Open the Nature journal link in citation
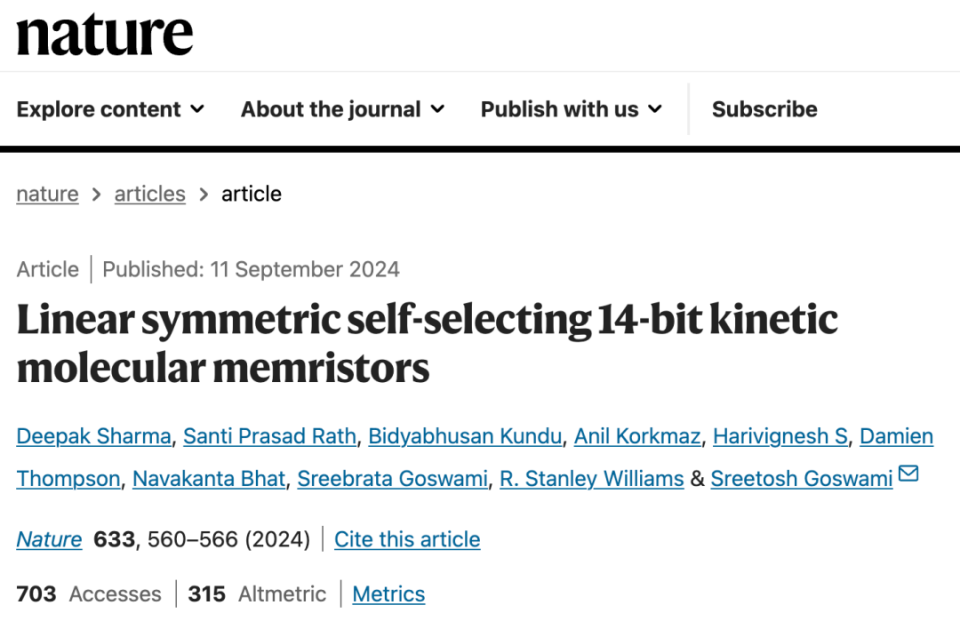The image size is (960, 621). [49, 540]
